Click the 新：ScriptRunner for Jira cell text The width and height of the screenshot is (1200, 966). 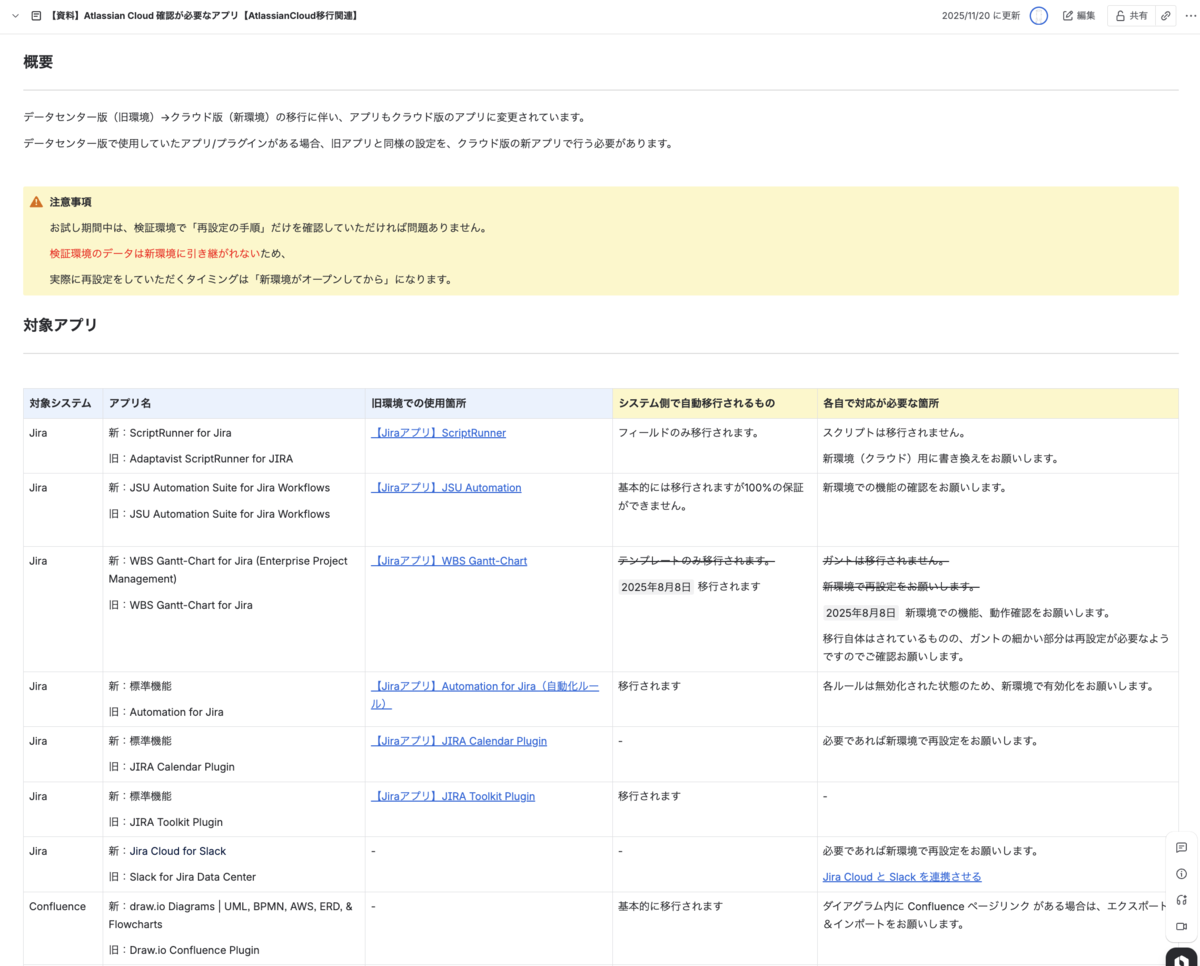pyautogui.click(x=170, y=433)
